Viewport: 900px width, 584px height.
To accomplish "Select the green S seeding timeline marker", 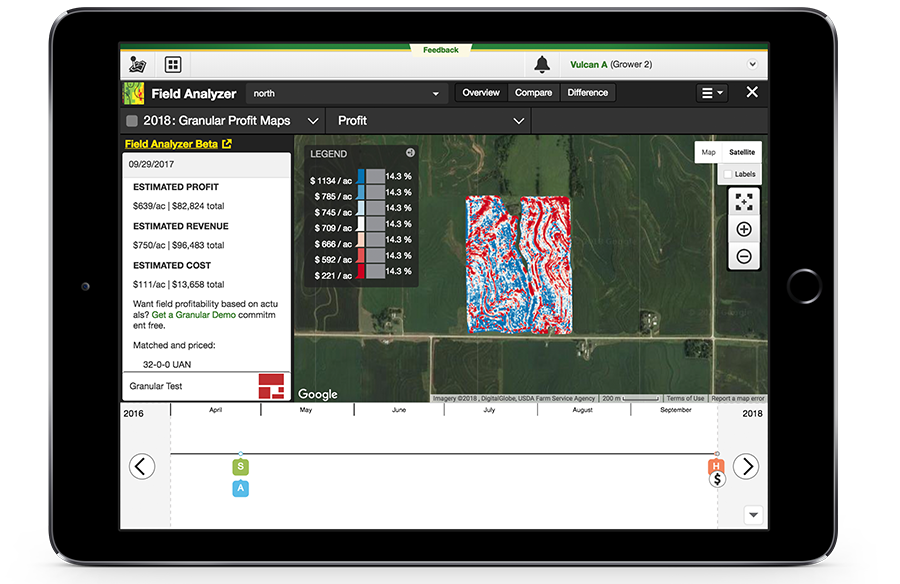I will [240, 466].
